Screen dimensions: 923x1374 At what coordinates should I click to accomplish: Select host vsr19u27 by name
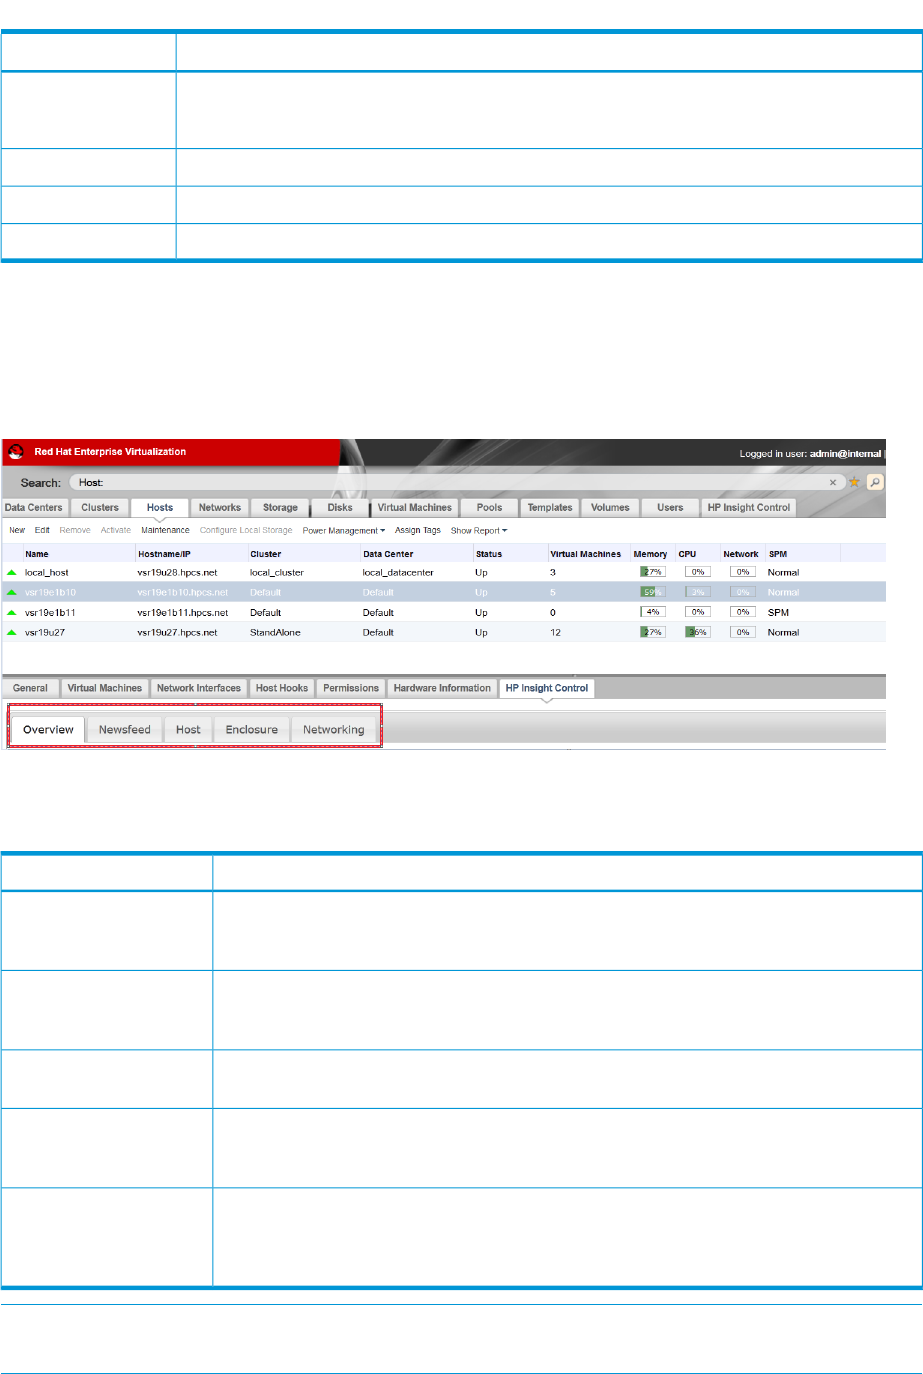(x=45, y=633)
